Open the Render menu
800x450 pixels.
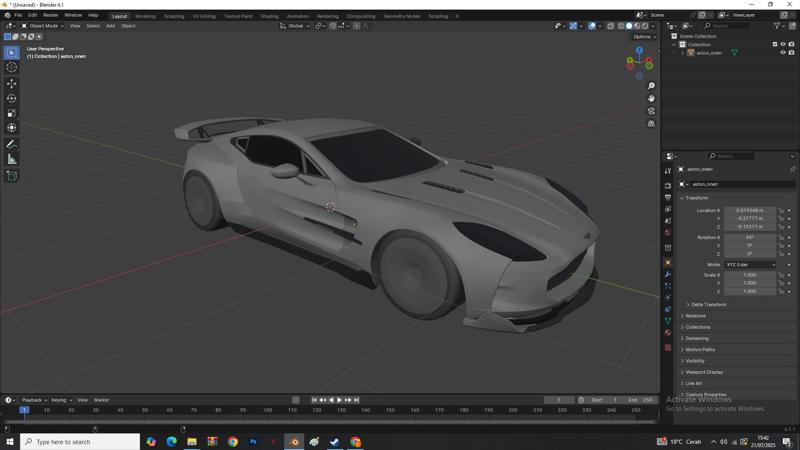point(51,16)
